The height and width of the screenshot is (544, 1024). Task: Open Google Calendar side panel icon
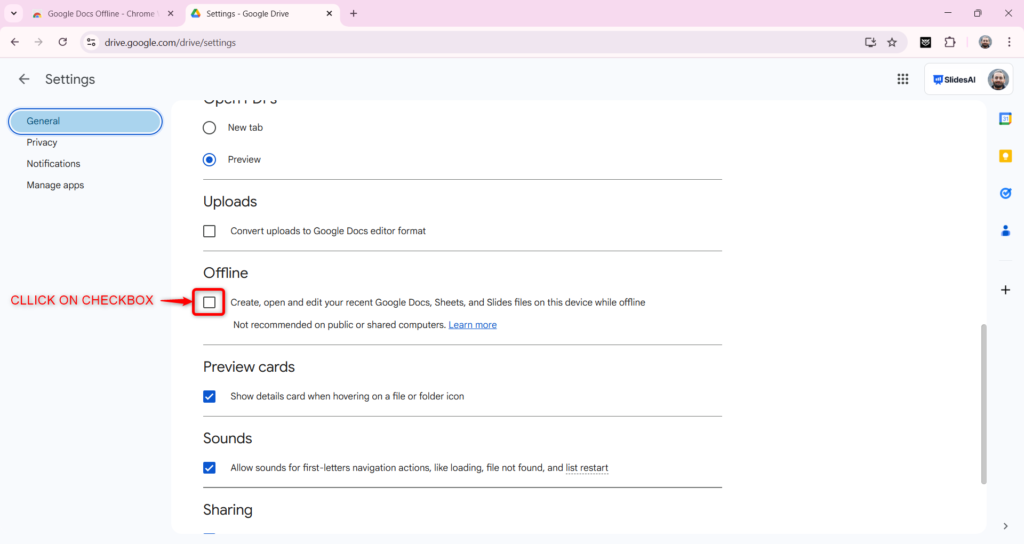coord(1005,119)
